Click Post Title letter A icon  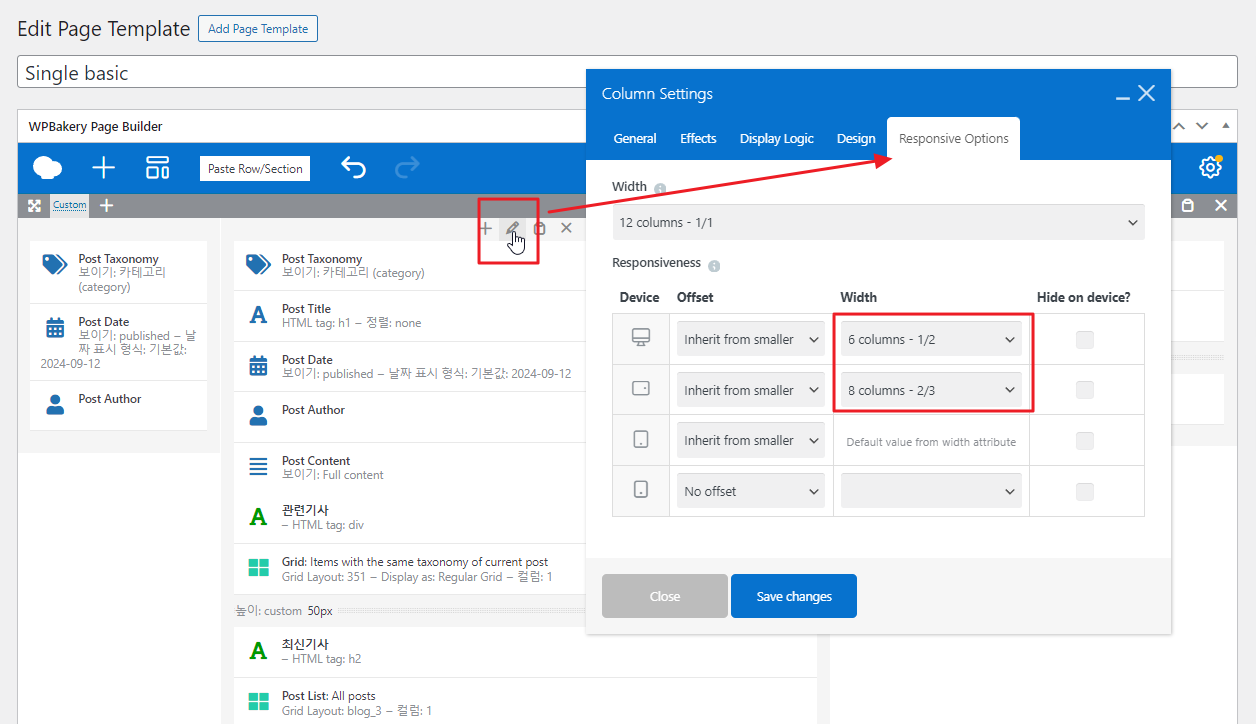point(258,315)
